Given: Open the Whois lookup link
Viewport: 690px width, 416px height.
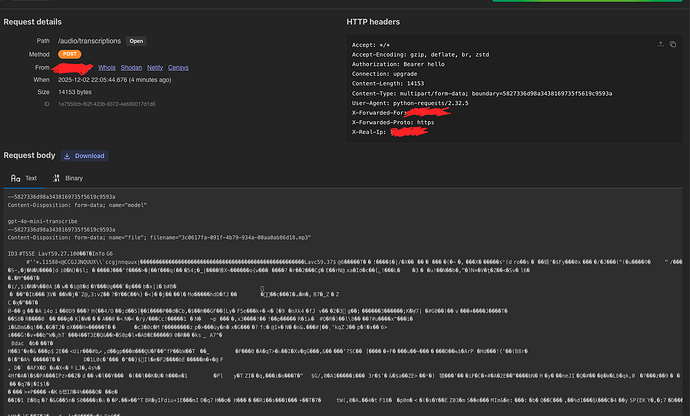Looking at the screenshot, I should click(x=107, y=67).
